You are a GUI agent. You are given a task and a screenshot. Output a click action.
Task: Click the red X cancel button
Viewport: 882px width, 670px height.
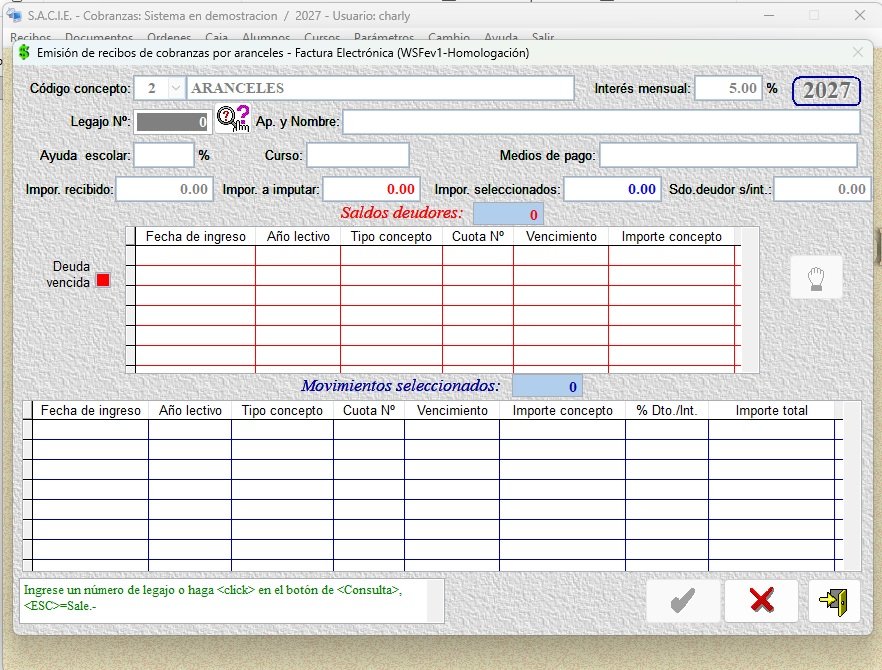click(762, 601)
